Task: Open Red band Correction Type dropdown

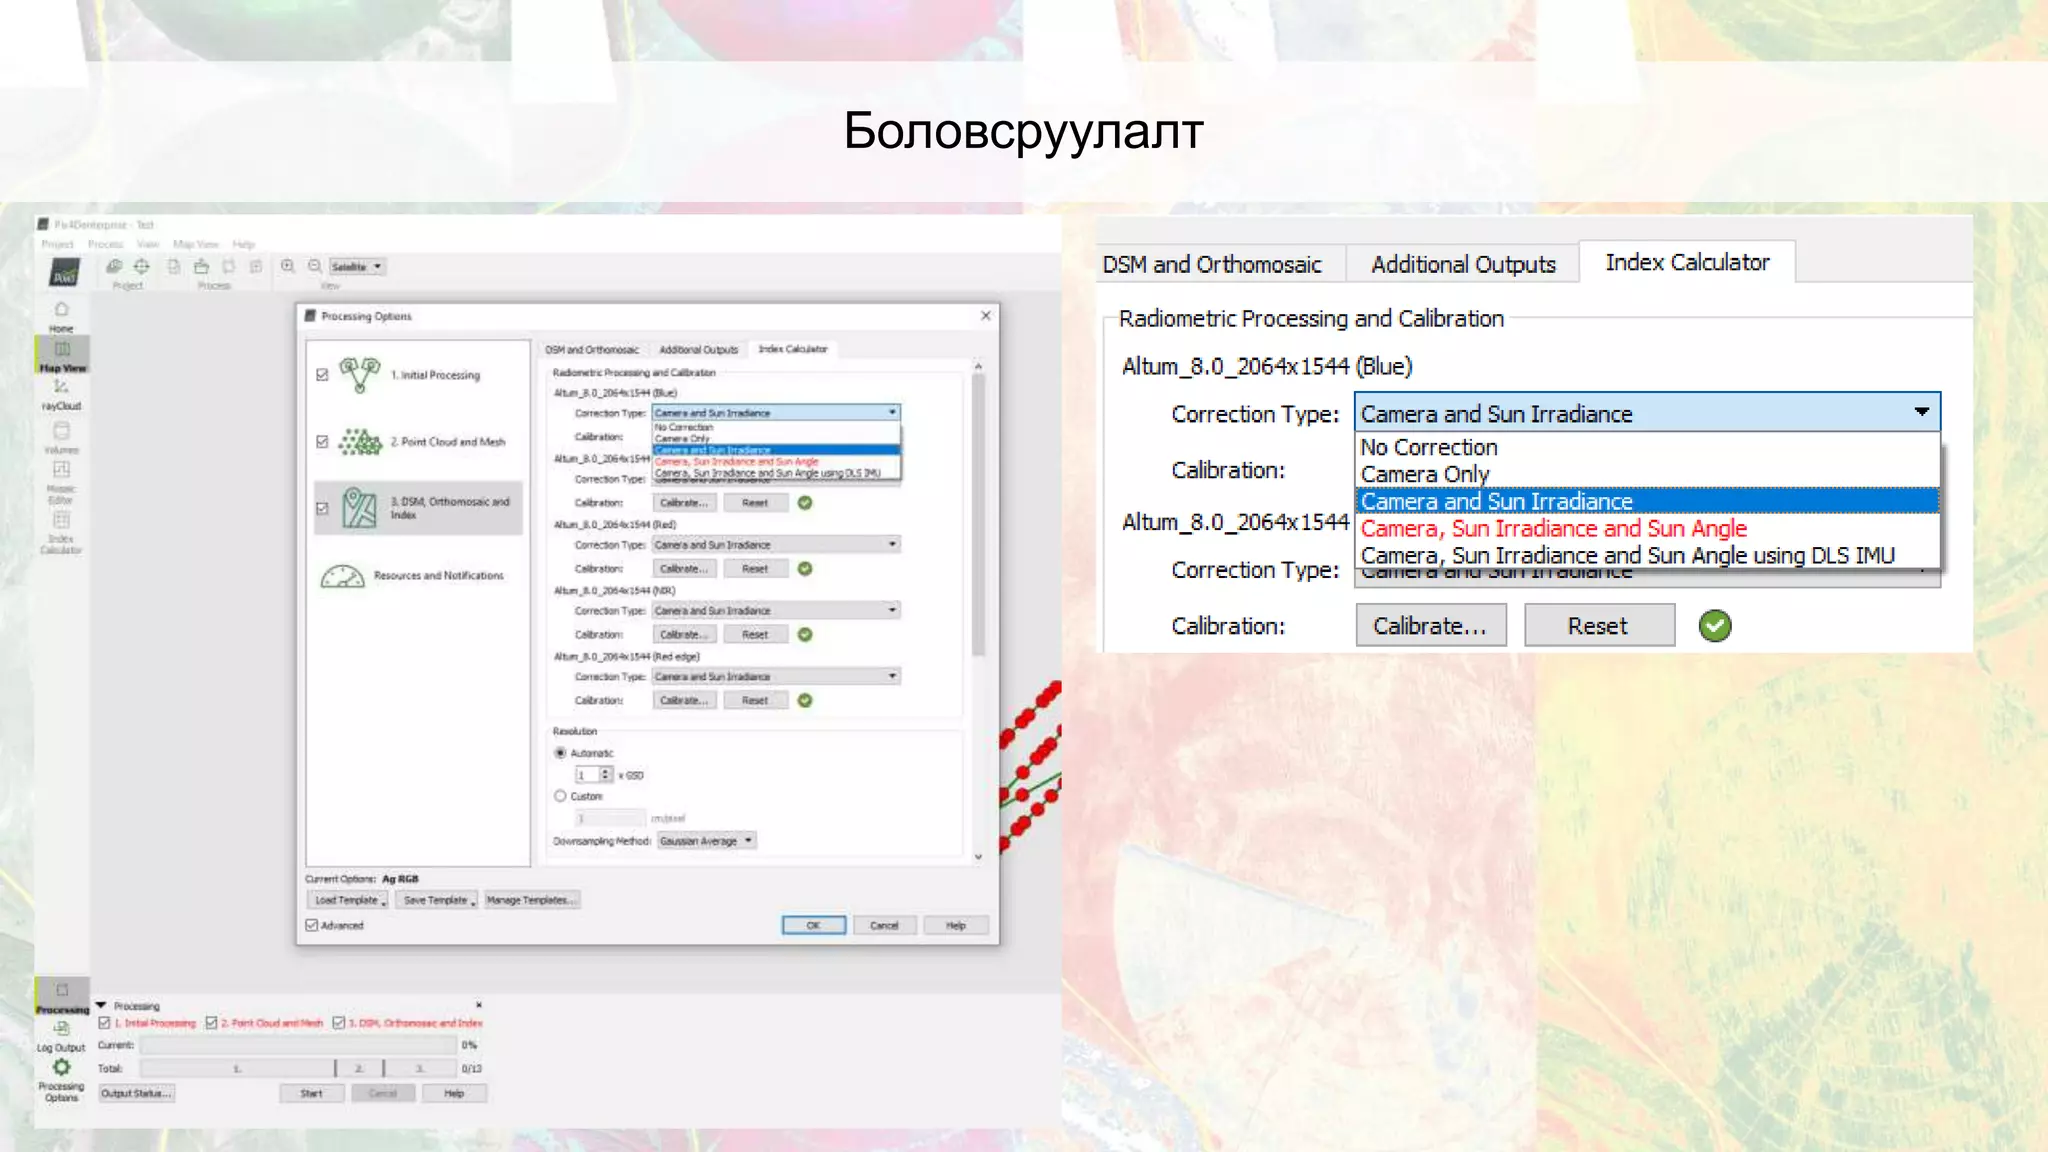Action: pyautogui.click(x=776, y=545)
